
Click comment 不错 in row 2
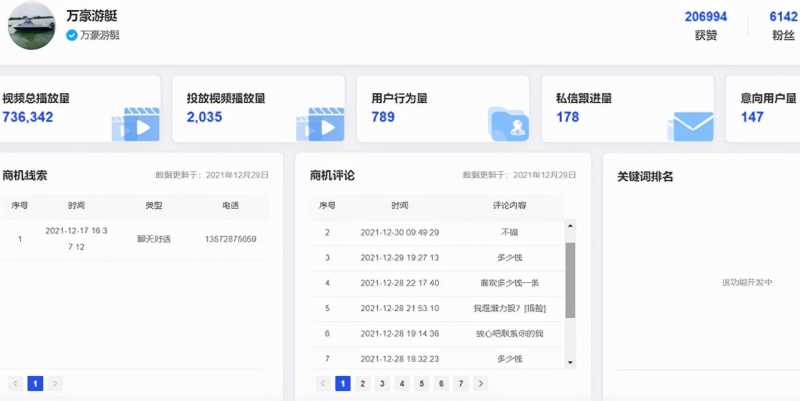pyautogui.click(x=509, y=232)
